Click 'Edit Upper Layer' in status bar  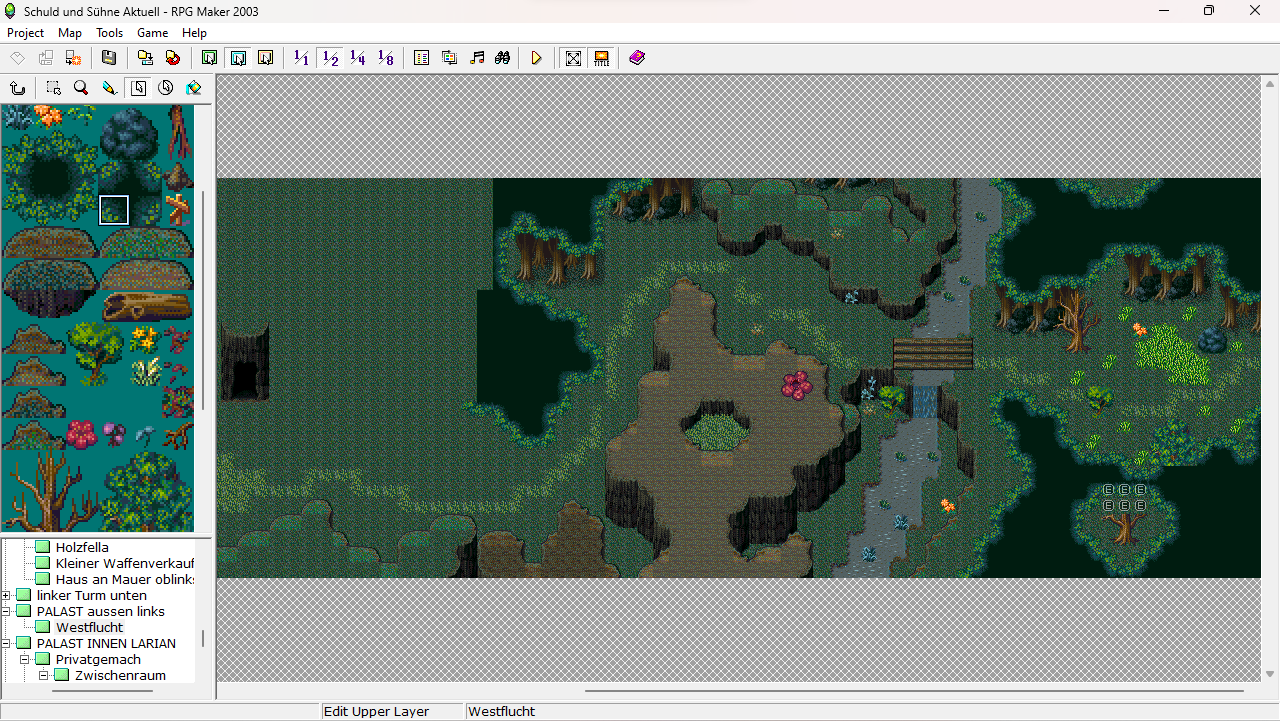pos(377,712)
